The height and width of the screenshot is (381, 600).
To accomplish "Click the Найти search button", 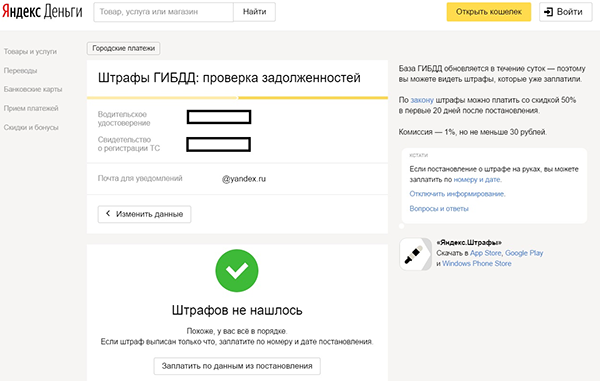I will click(x=254, y=12).
